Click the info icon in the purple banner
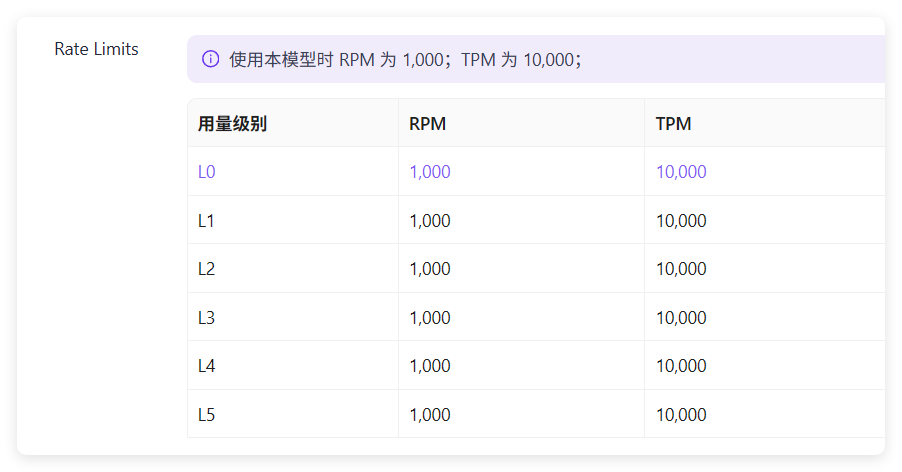The image size is (902, 472). point(211,59)
